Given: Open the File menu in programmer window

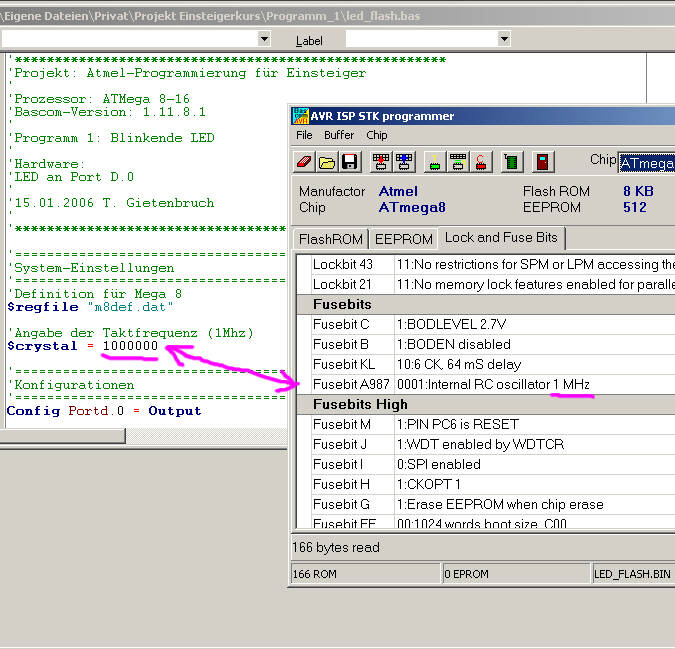Looking at the screenshot, I should 304,135.
